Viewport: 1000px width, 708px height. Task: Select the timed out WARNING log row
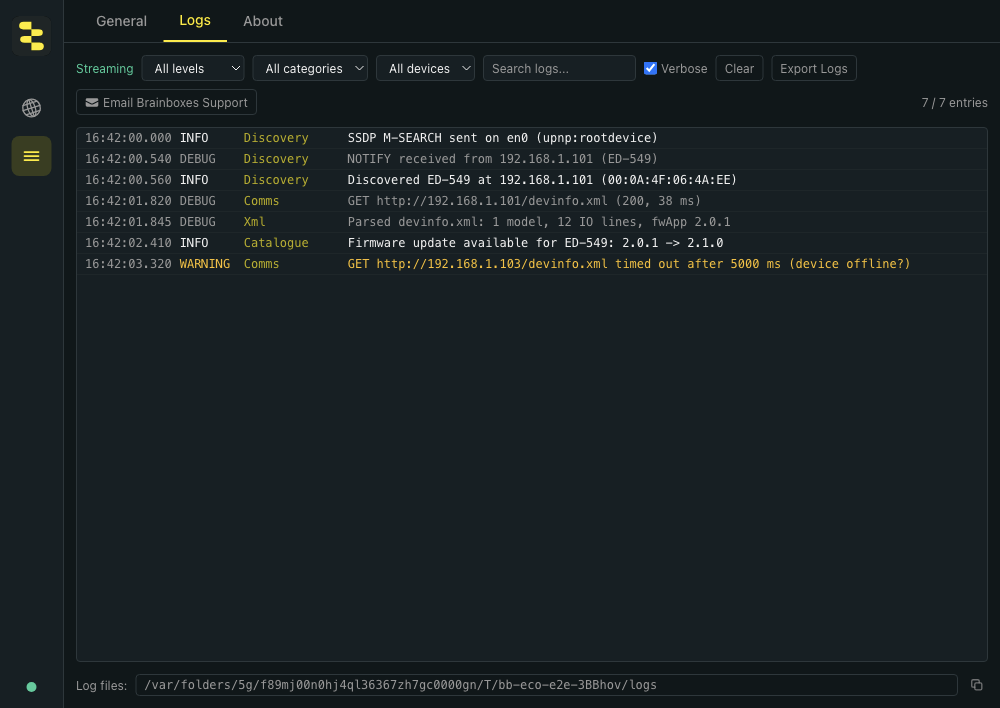click(x=532, y=264)
